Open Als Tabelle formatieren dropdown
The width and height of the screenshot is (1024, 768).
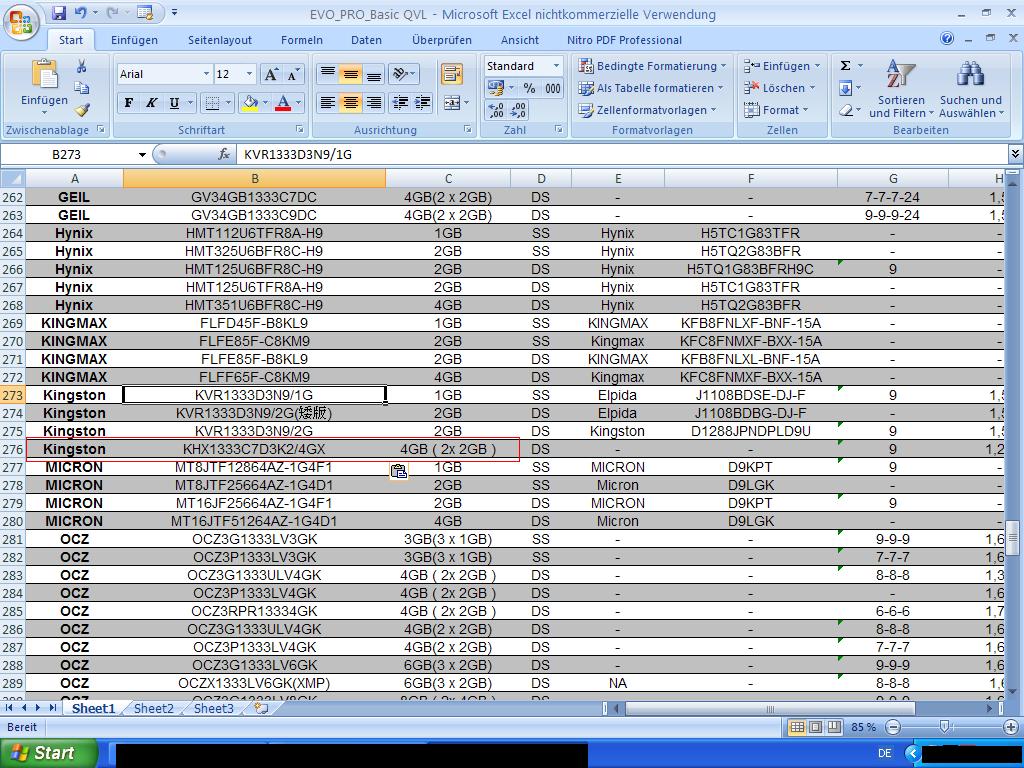(x=650, y=88)
